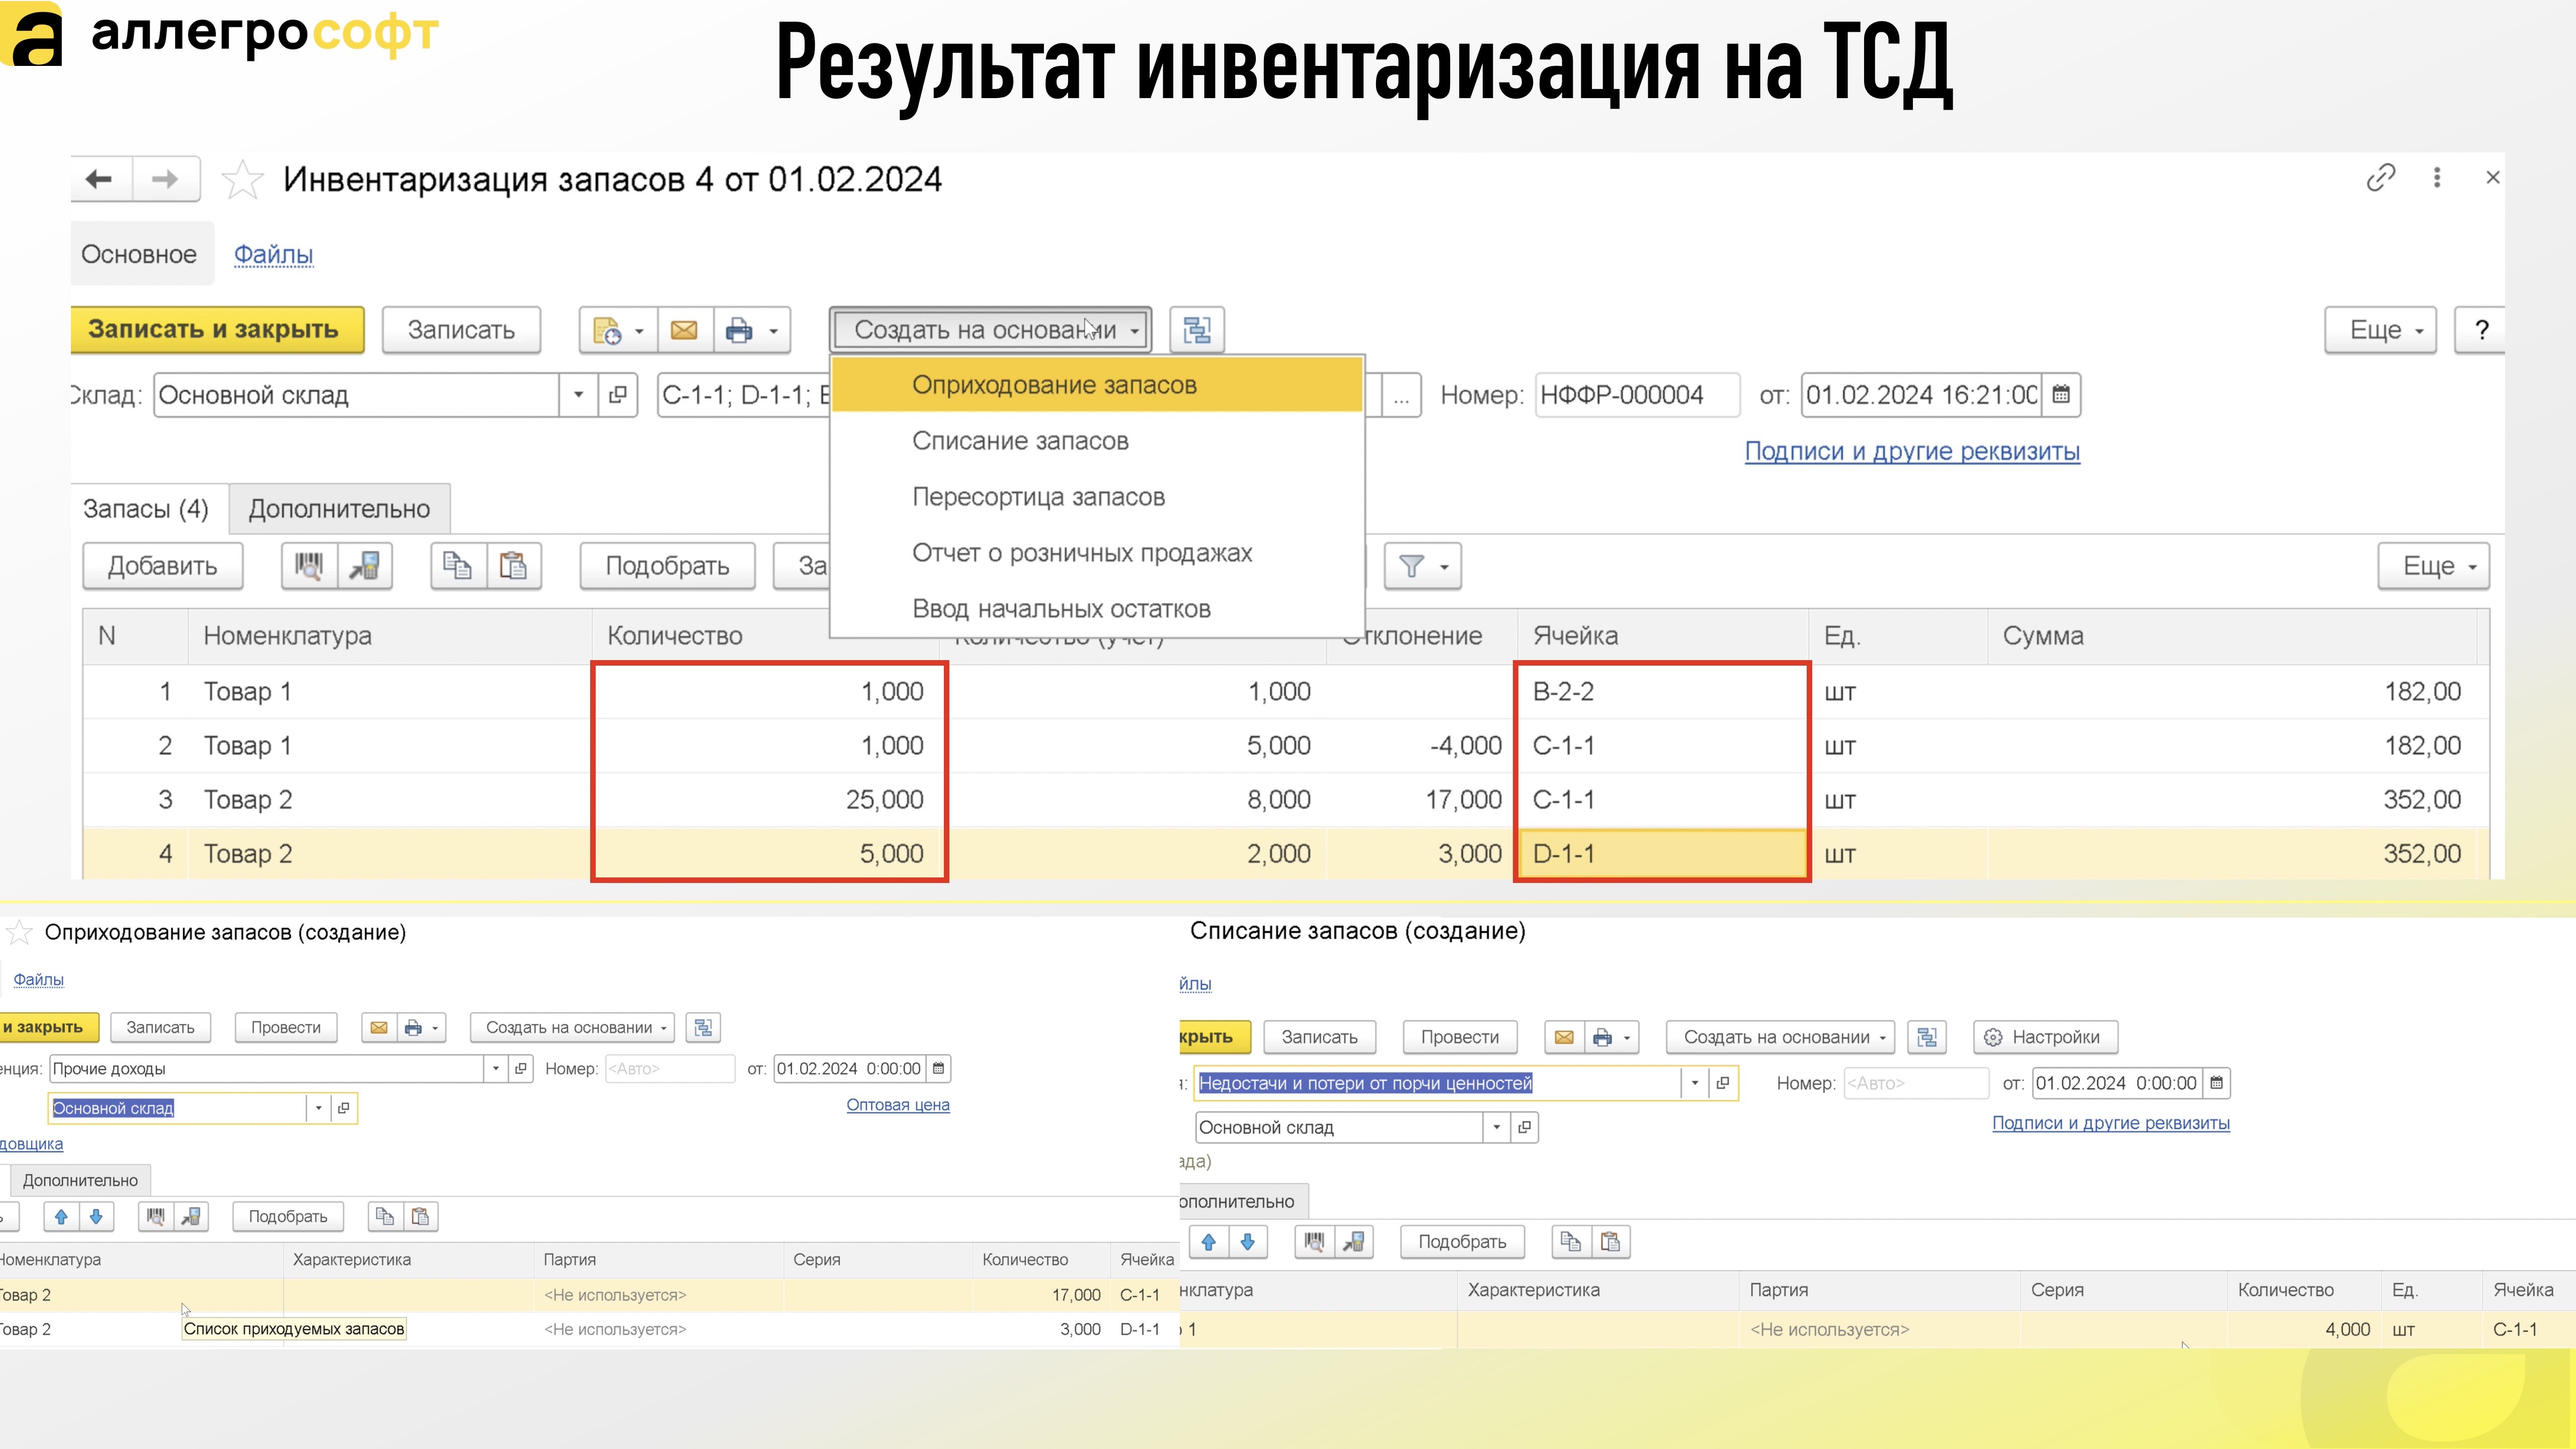2576x1449 pixels.
Task: Click the data terminal load icon in Запасы toolbar
Action: (365, 566)
